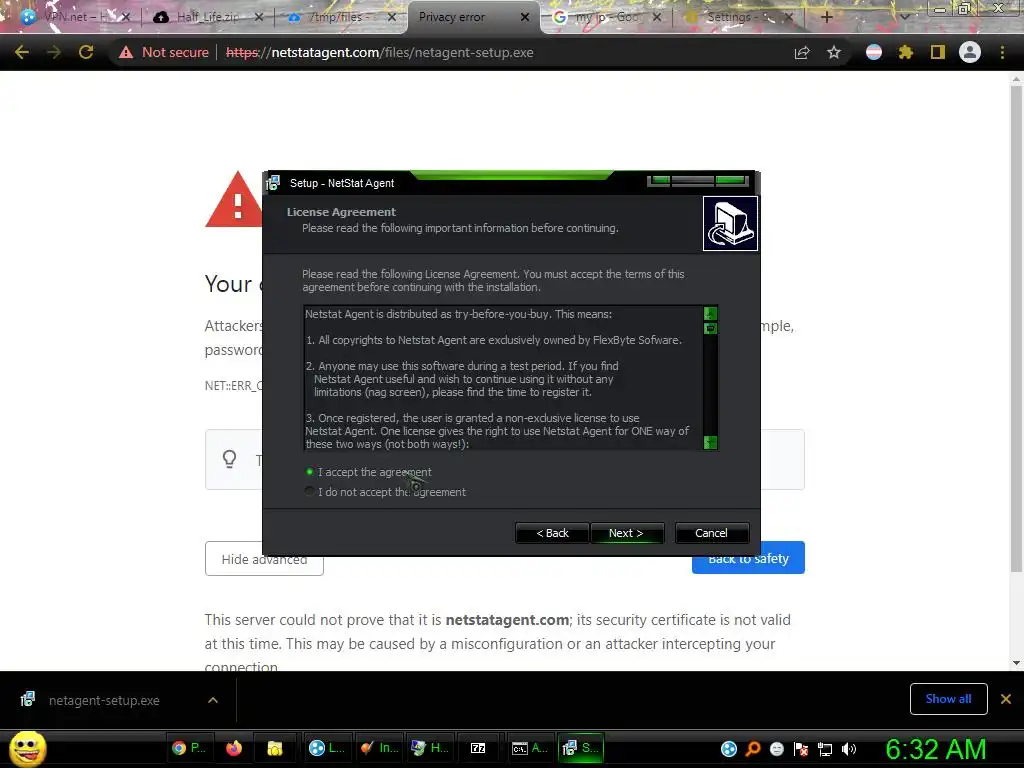Image resolution: width=1024 pixels, height=768 pixels.
Task: Click the Chrome page vertical scrollbar
Action: click(1016, 327)
